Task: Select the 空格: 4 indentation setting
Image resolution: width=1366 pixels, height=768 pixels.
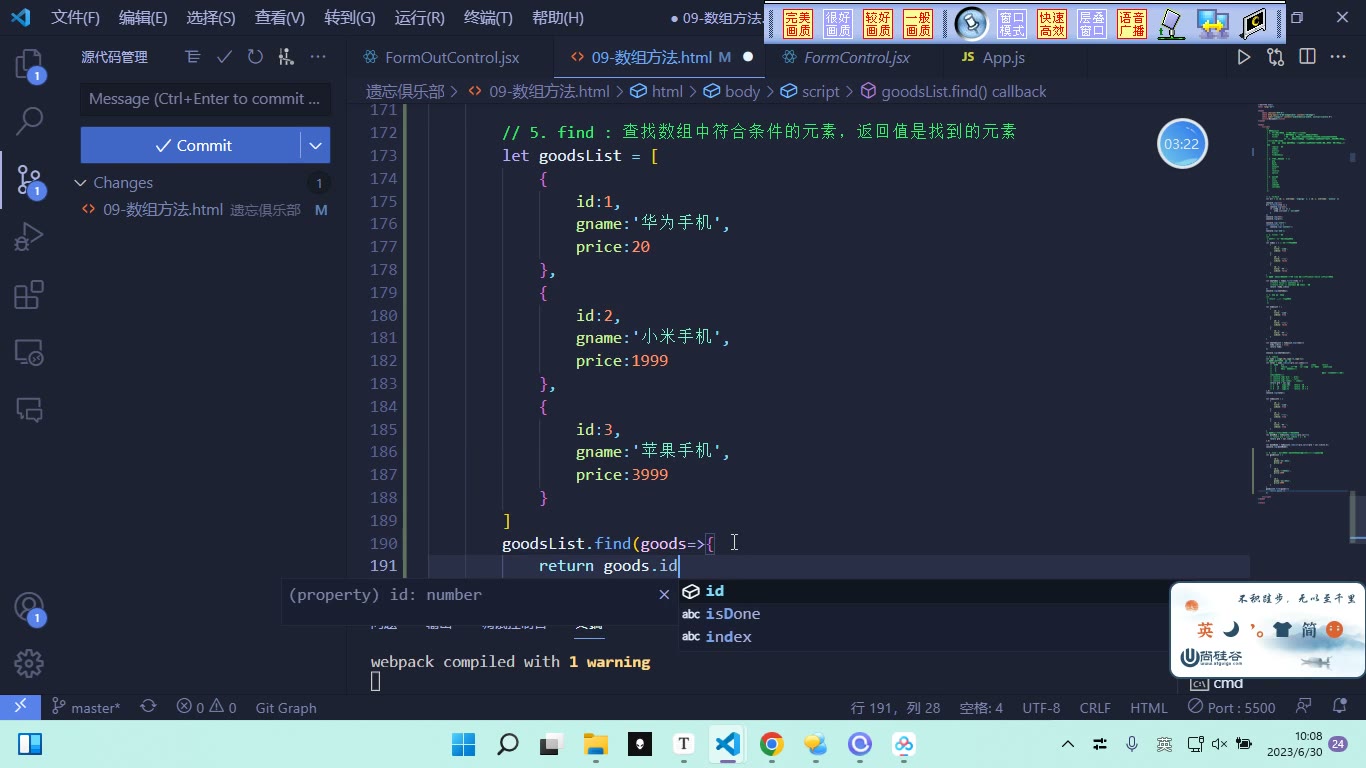Action: tap(981, 707)
